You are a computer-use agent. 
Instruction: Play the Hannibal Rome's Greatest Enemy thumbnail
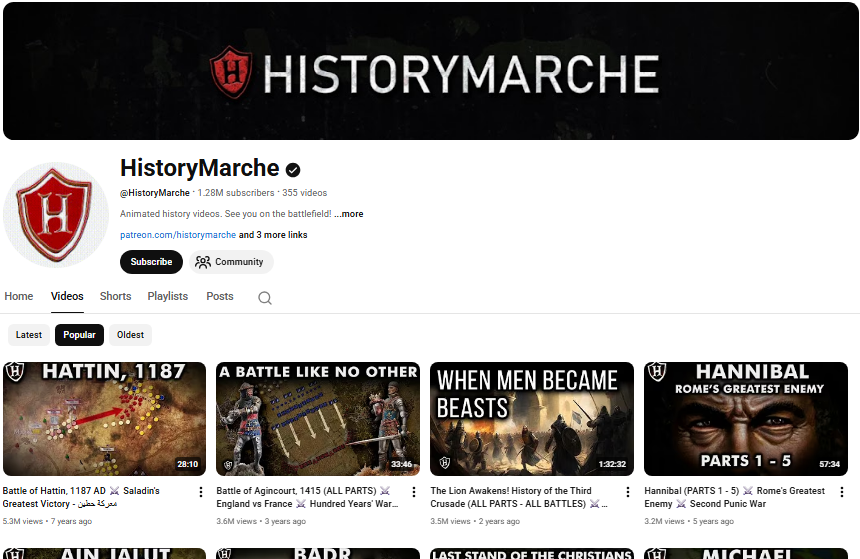click(x=746, y=419)
